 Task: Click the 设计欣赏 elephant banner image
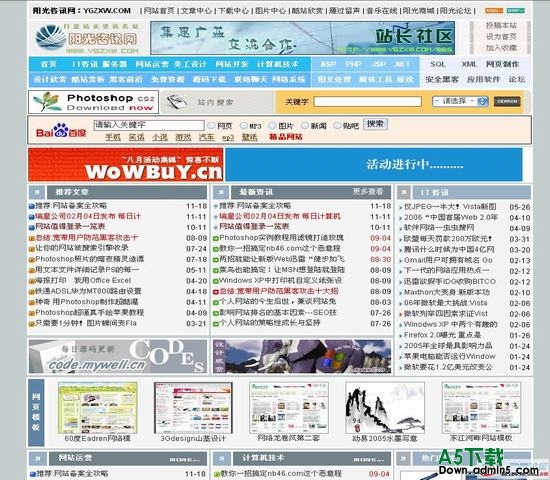coord(302,356)
